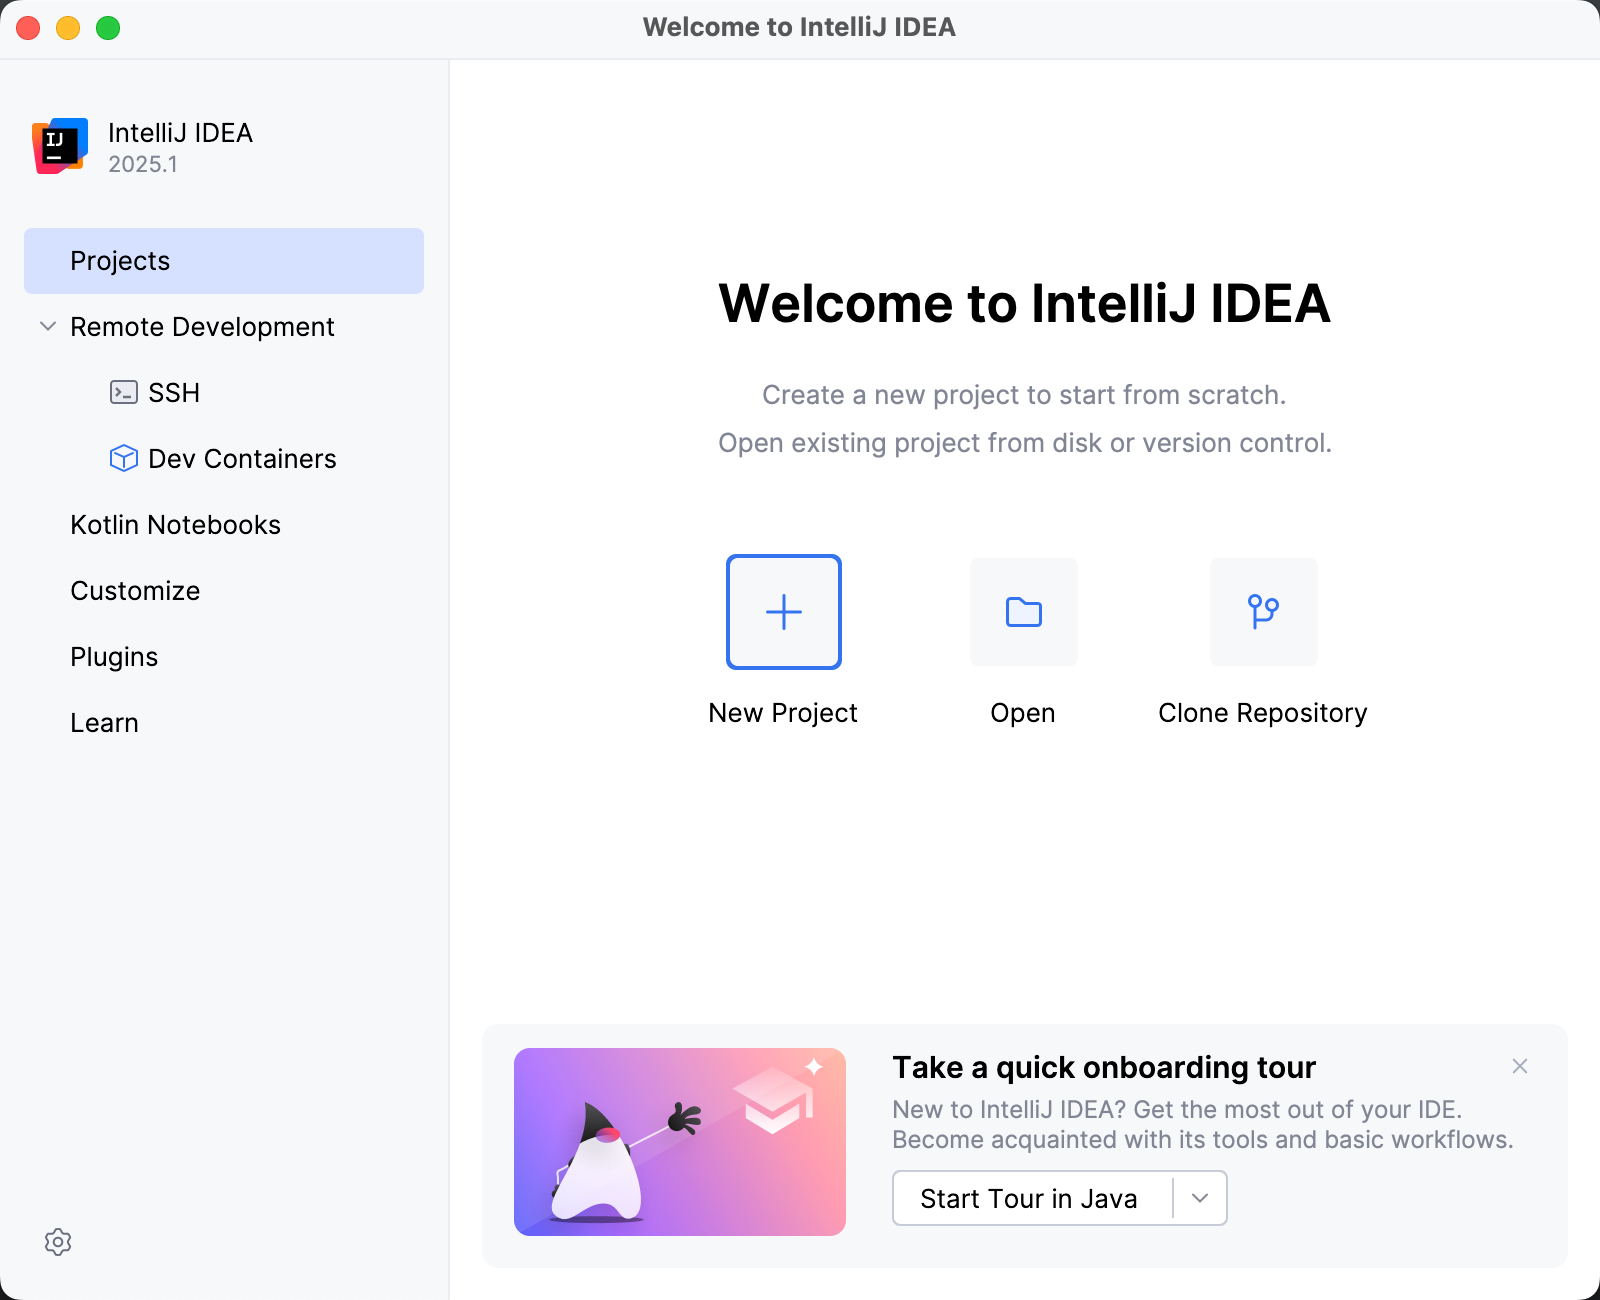The height and width of the screenshot is (1300, 1600).
Task: Expand the IntelliJ IDEA version 2025.1 info
Action: pos(143,164)
